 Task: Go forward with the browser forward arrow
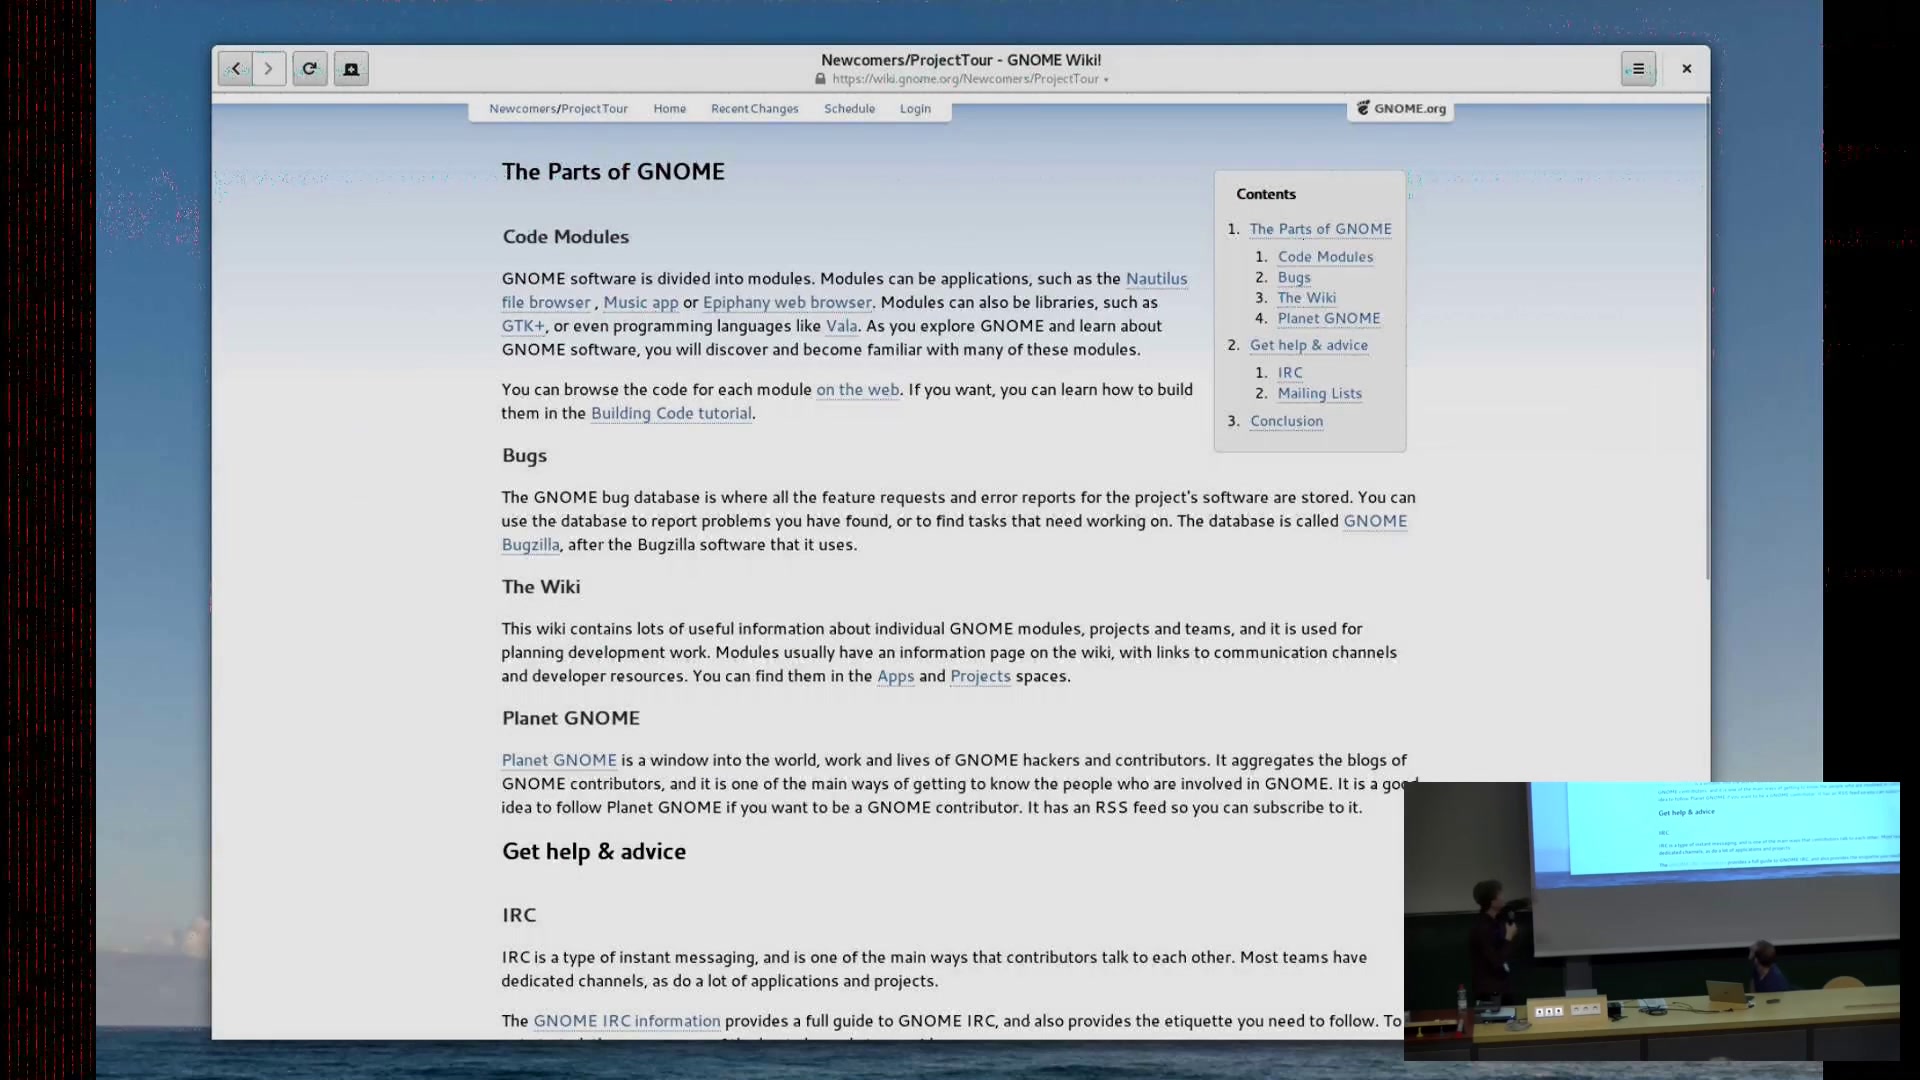click(x=269, y=69)
